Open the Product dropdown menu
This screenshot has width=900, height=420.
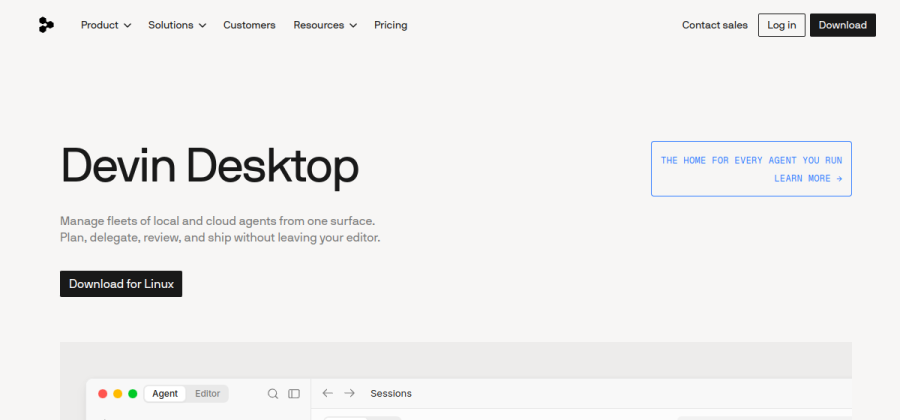coord(106,25)
